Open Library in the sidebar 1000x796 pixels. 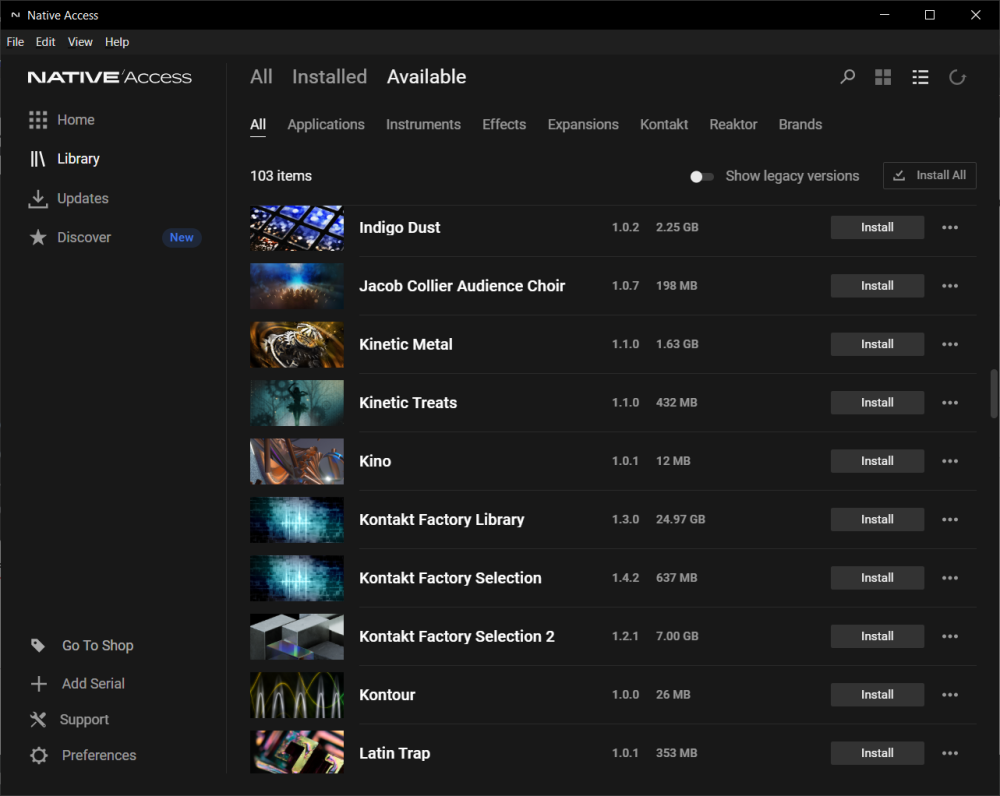[x=64, y=159]
